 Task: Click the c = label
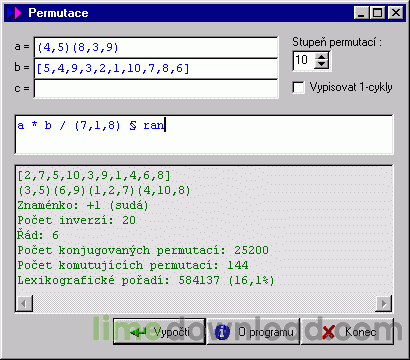click(x=22, y=89)
